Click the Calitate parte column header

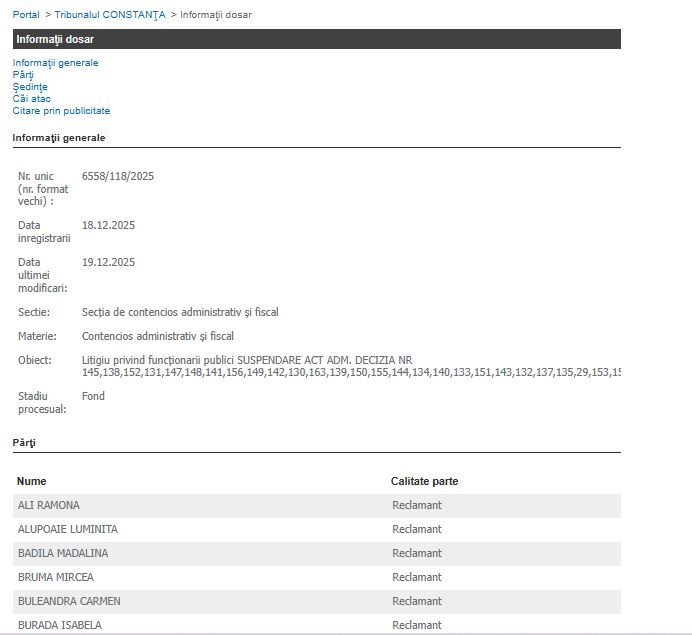[x=424, y=482]
